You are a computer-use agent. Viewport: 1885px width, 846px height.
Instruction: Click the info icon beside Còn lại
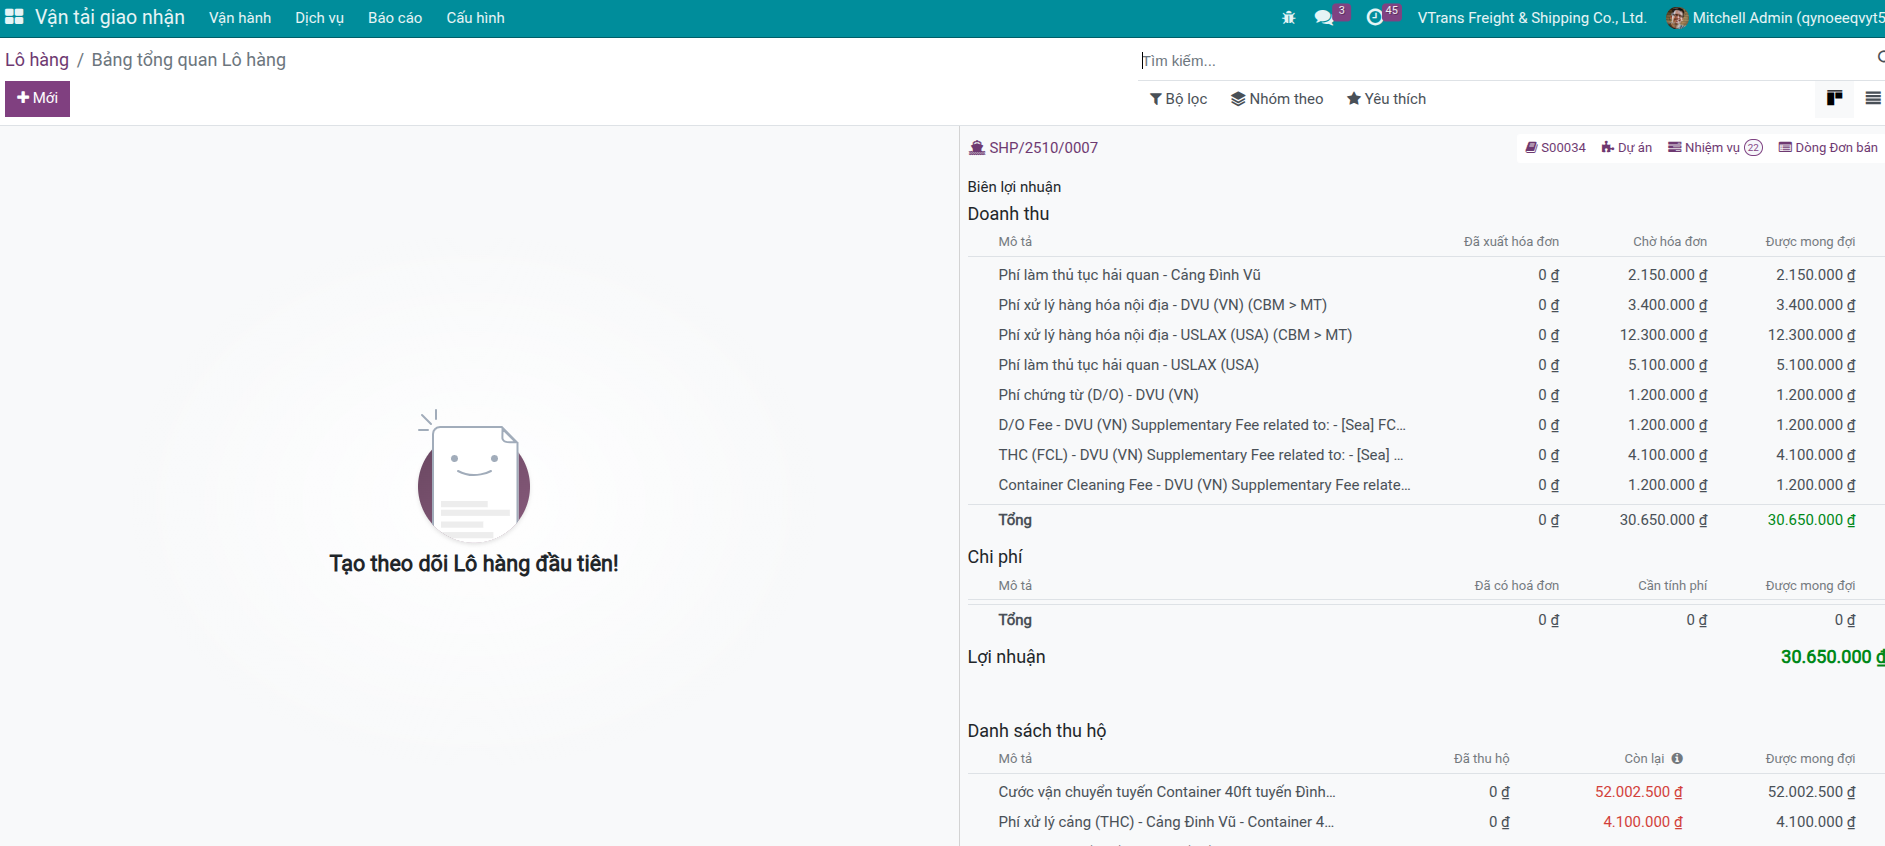click(x=1677, y=759)
